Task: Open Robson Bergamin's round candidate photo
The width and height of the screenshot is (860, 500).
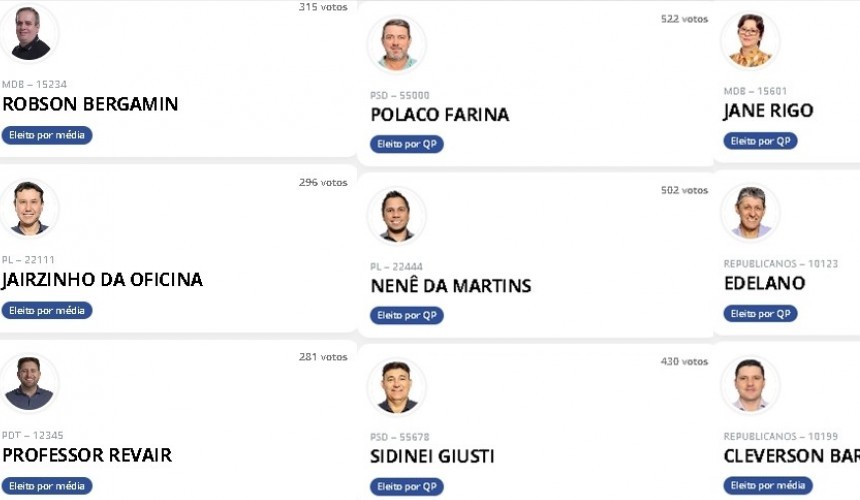Action: click(x=30, y=33)
